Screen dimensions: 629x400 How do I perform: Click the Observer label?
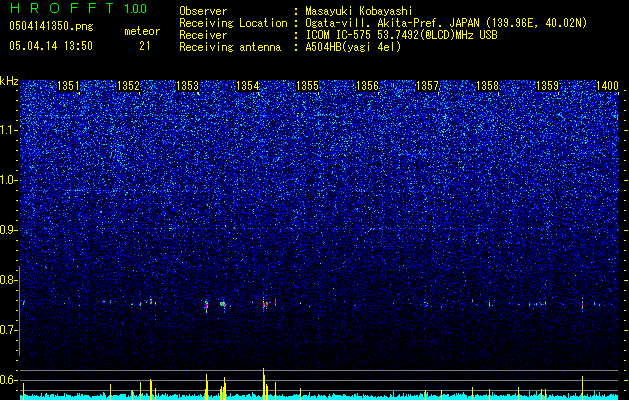point(203,11)
